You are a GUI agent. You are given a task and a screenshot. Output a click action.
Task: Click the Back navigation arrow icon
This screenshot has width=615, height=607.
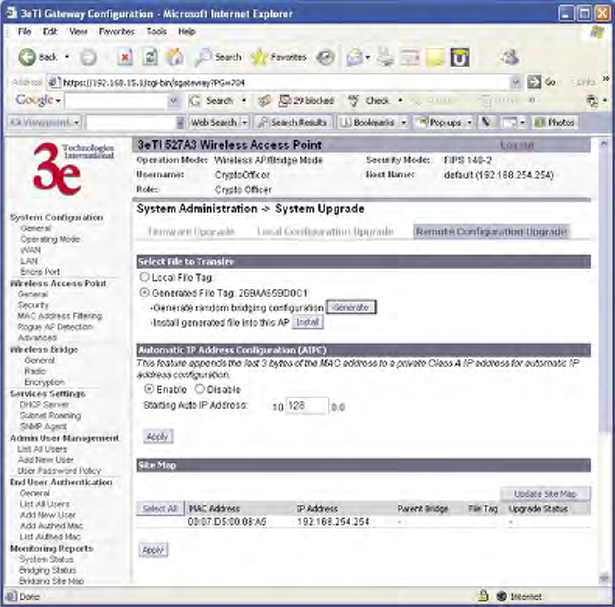click(27, 57)
